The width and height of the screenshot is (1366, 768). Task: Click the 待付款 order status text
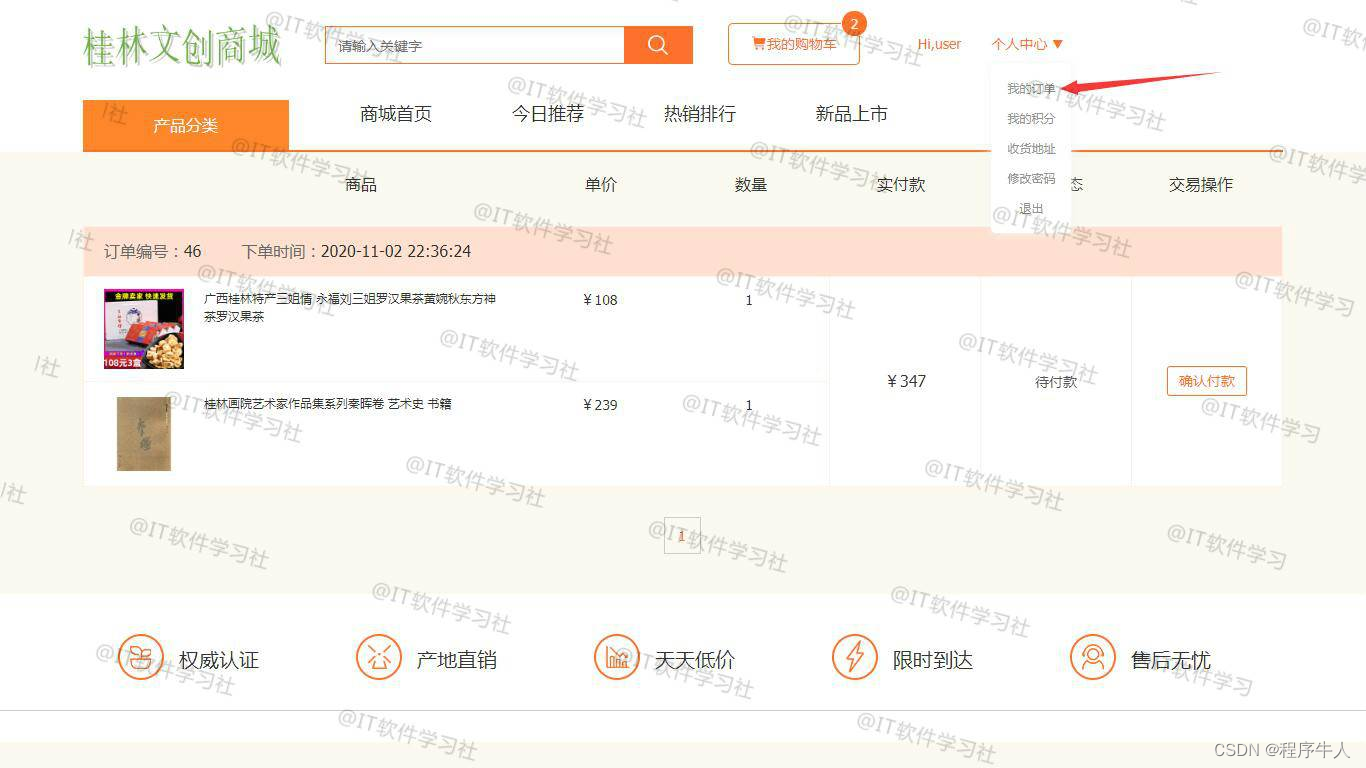click(1056, 382)
